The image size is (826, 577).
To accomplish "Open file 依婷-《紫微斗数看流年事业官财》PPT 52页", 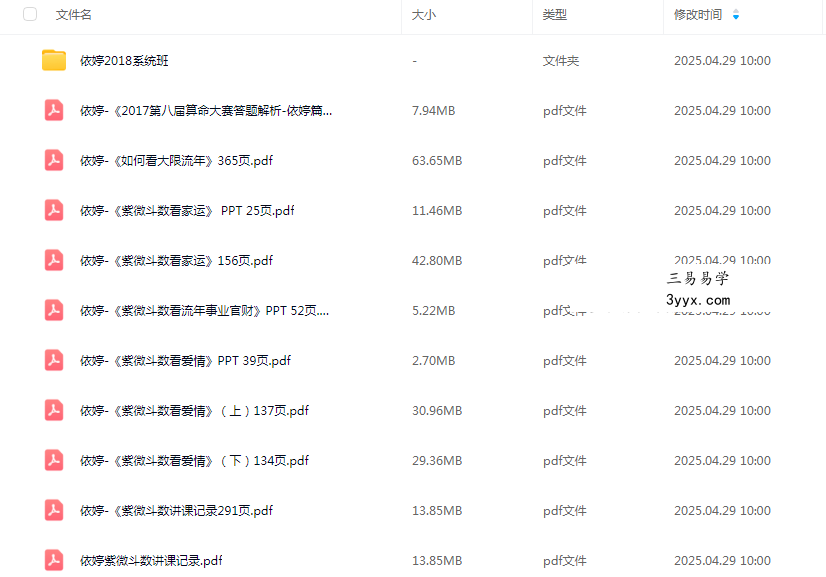I will (204, 311).
